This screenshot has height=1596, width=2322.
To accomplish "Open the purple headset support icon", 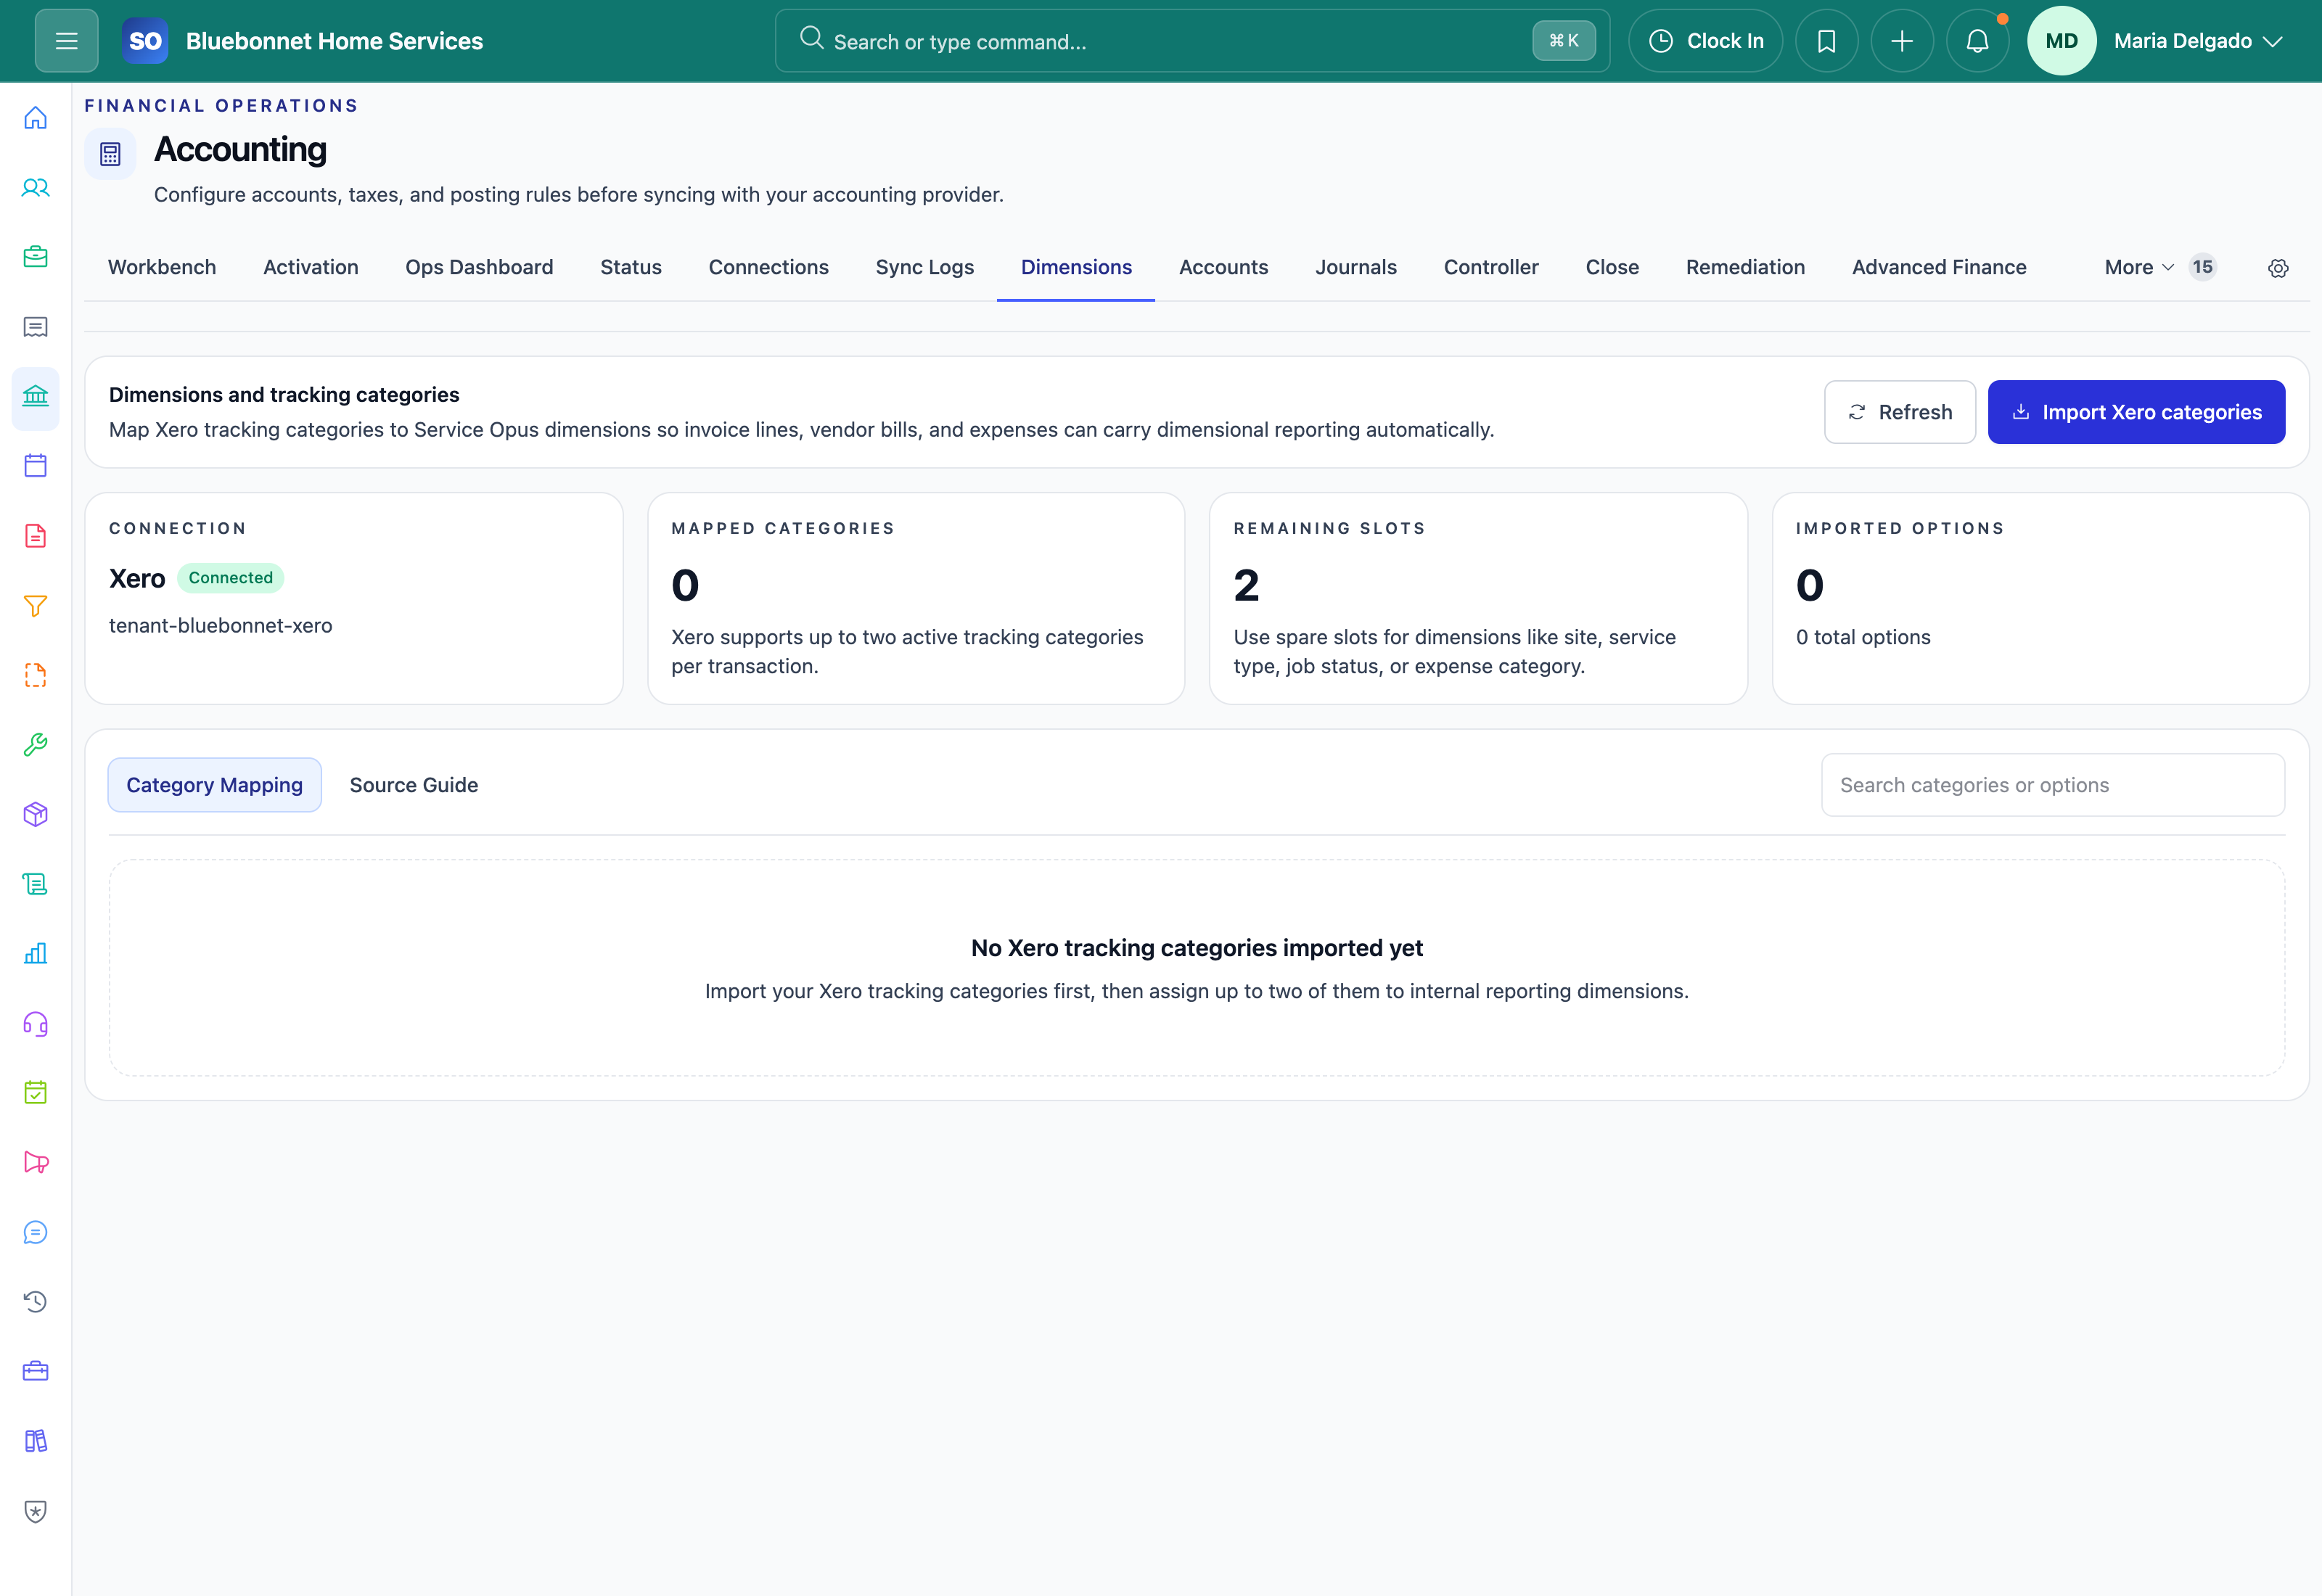I will point(36,1024).
